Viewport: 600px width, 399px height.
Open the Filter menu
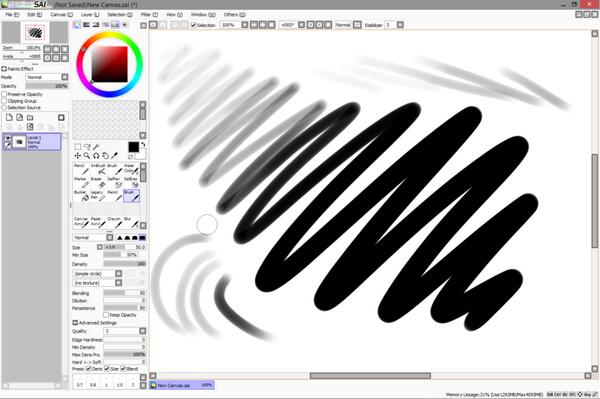pos(149,15)
